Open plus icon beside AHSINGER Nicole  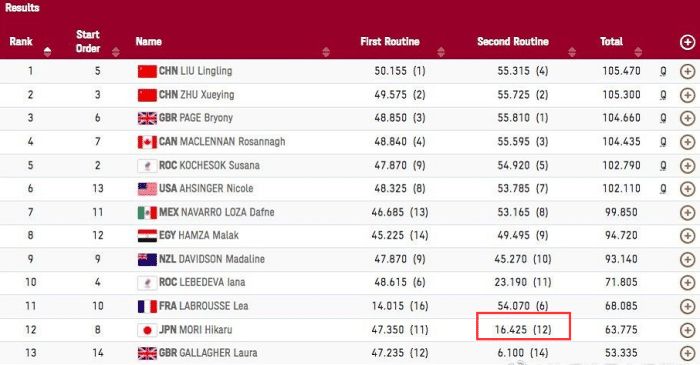click(x=688, y=189)
